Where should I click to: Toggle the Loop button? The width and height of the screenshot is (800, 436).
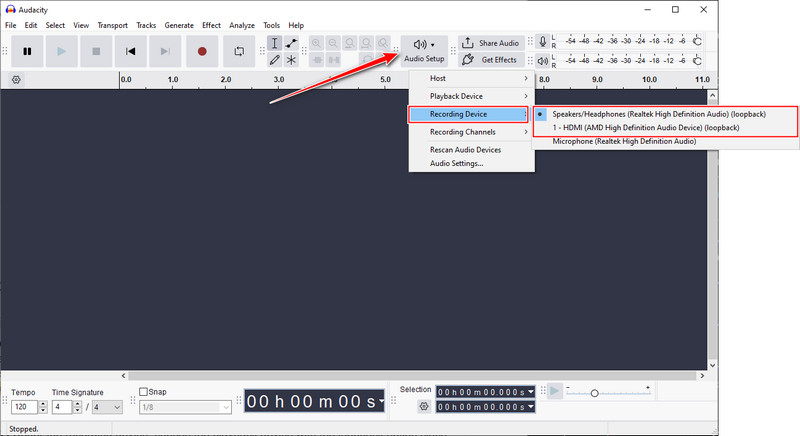(239, 51)
